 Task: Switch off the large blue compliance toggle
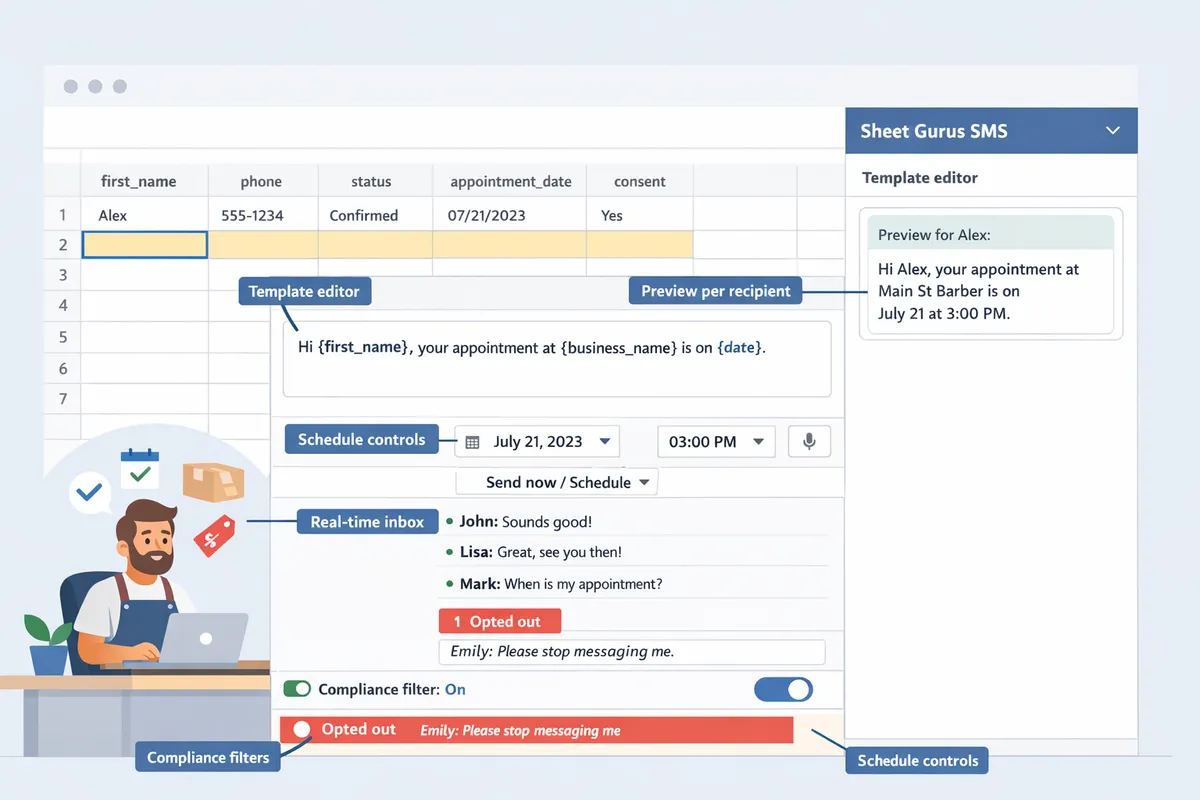(783, 689)
